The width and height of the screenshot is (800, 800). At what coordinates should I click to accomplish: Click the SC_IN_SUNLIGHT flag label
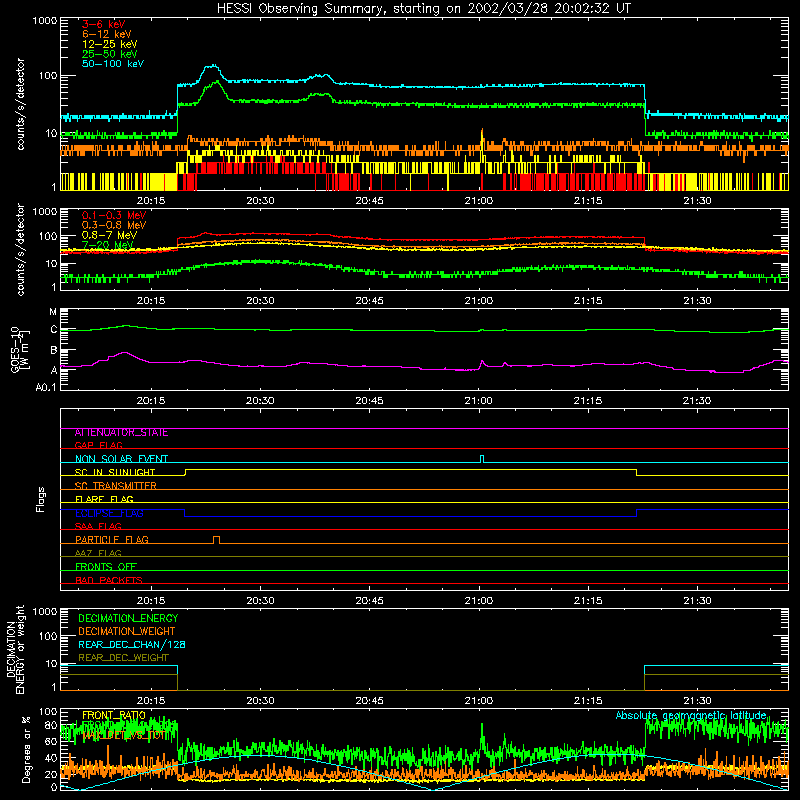pyautogui.click(x=115, y=472)
